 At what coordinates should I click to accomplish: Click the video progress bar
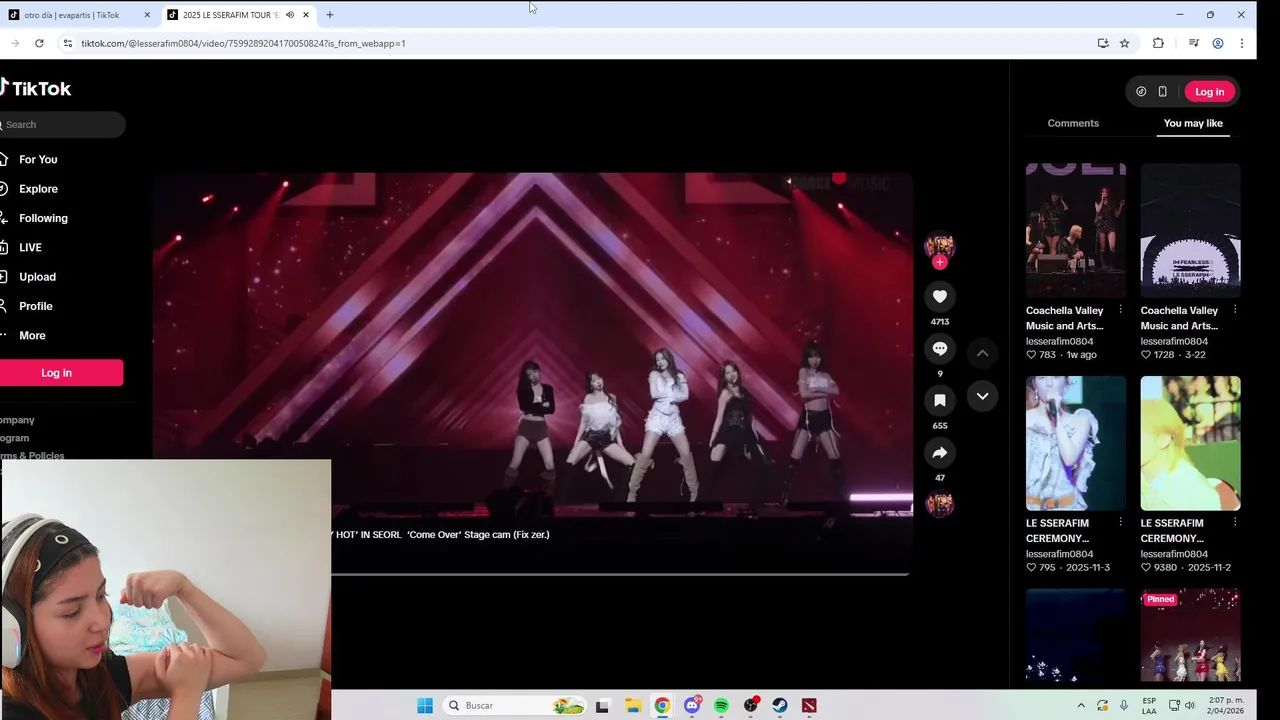tap(620, 574)
